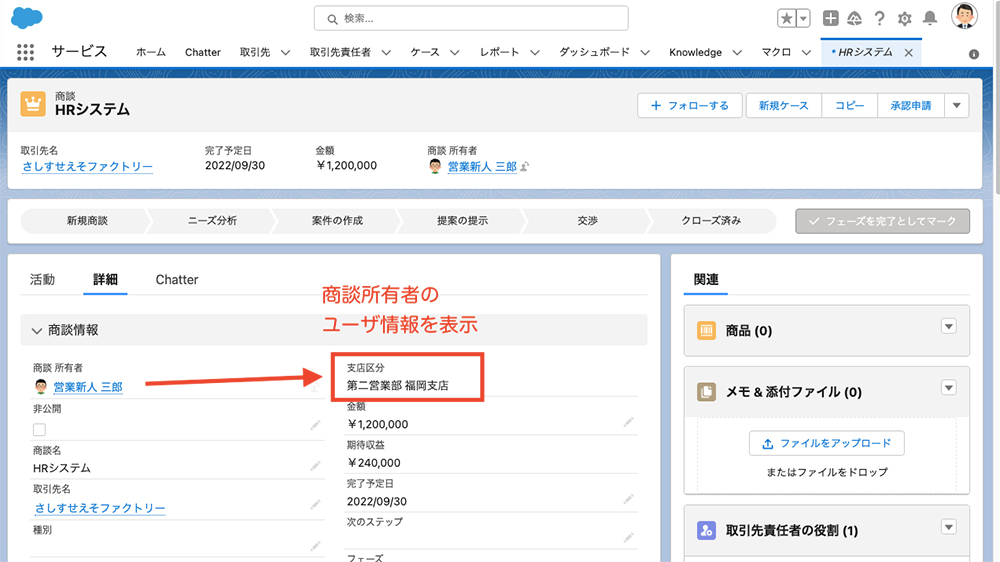Expand the マクロ nav dropdown

point(806,53)
